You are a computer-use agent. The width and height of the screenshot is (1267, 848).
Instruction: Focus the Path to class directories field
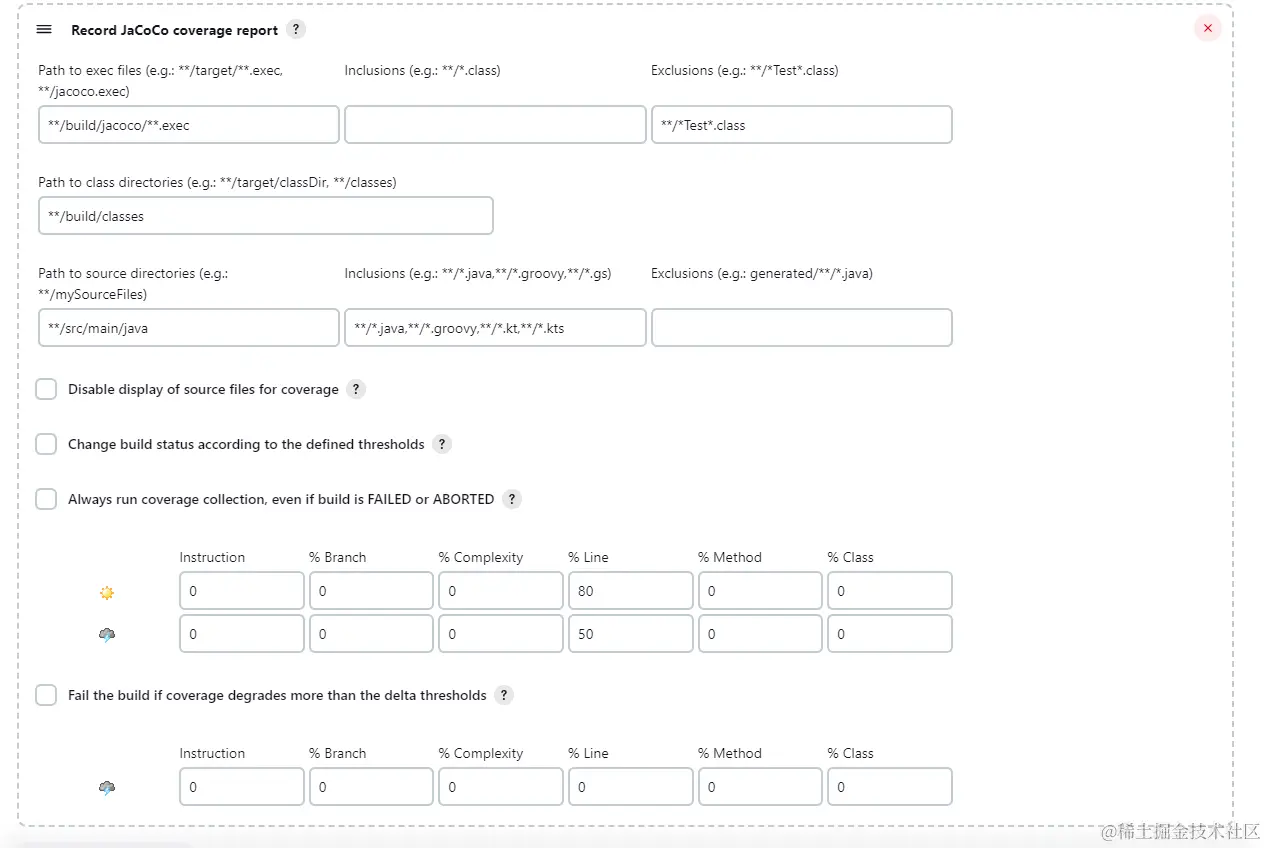click(x=266, y=216)
